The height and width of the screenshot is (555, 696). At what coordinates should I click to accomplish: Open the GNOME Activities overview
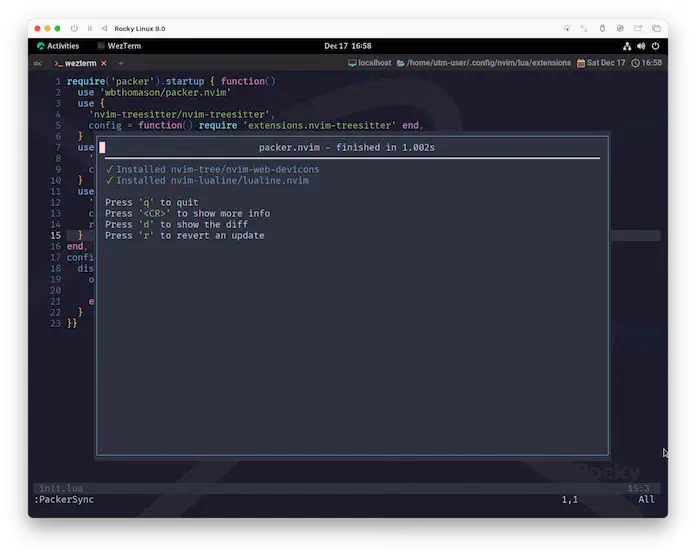coord(58,46)
